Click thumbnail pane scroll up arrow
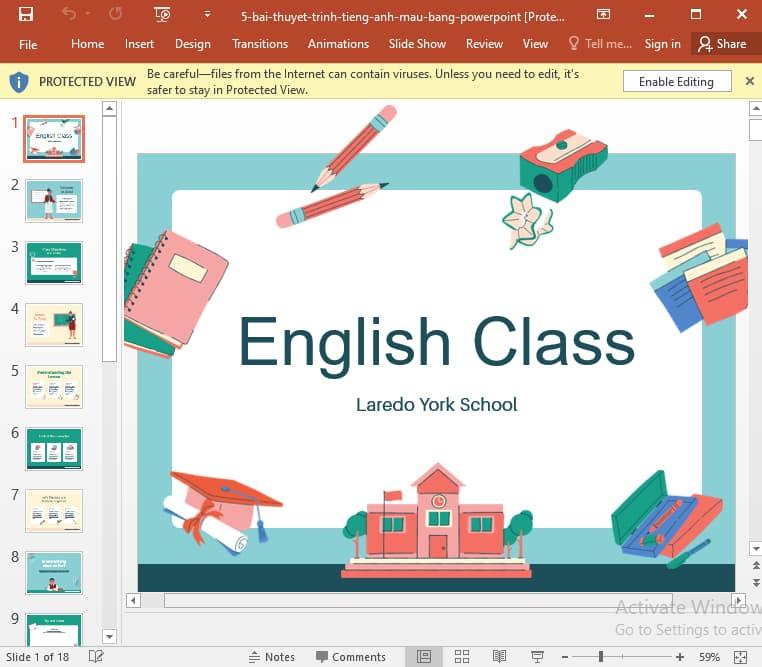Viewport: 762px width, 667px height. point(110,108)
